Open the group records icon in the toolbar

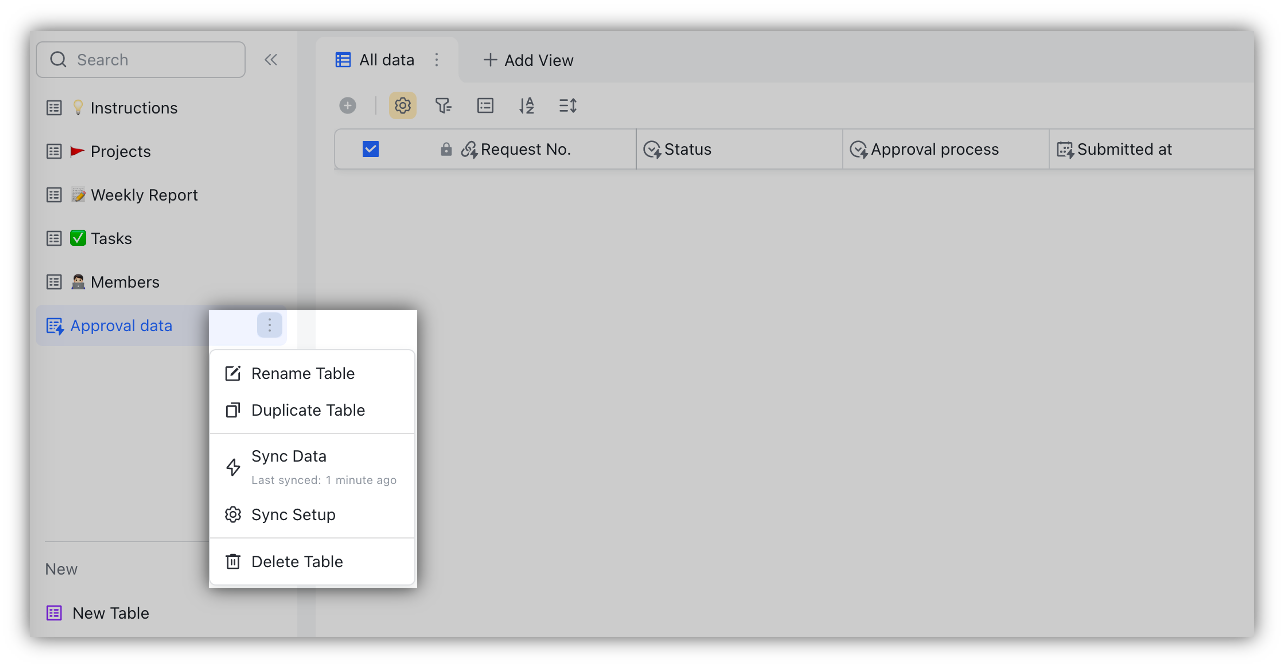pyautogui.click(x=568, y=105)
